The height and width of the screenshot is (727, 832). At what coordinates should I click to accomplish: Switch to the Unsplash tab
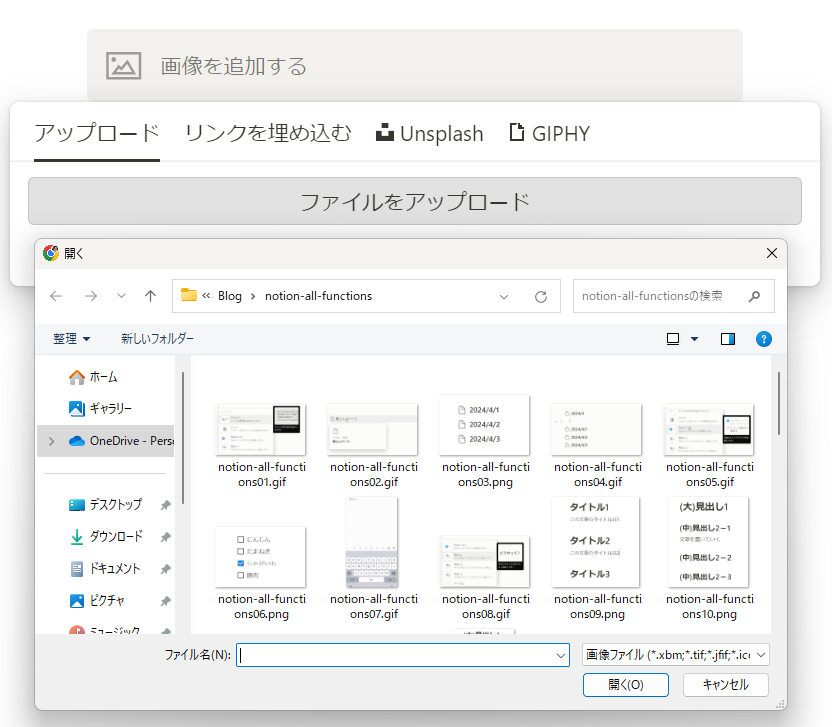point(429,133)
